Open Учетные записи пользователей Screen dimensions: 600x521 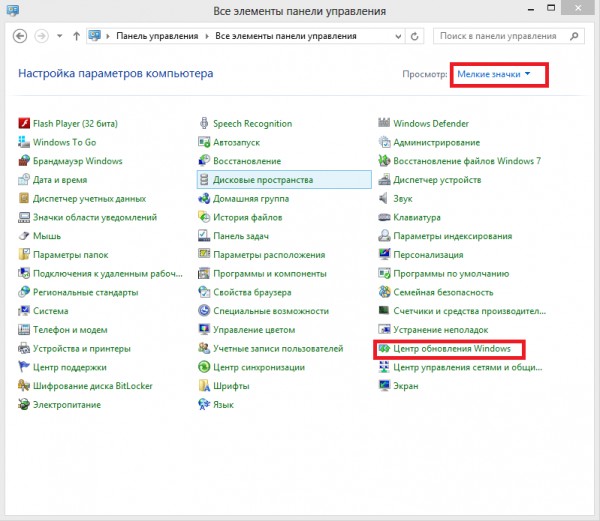[271, 348]
